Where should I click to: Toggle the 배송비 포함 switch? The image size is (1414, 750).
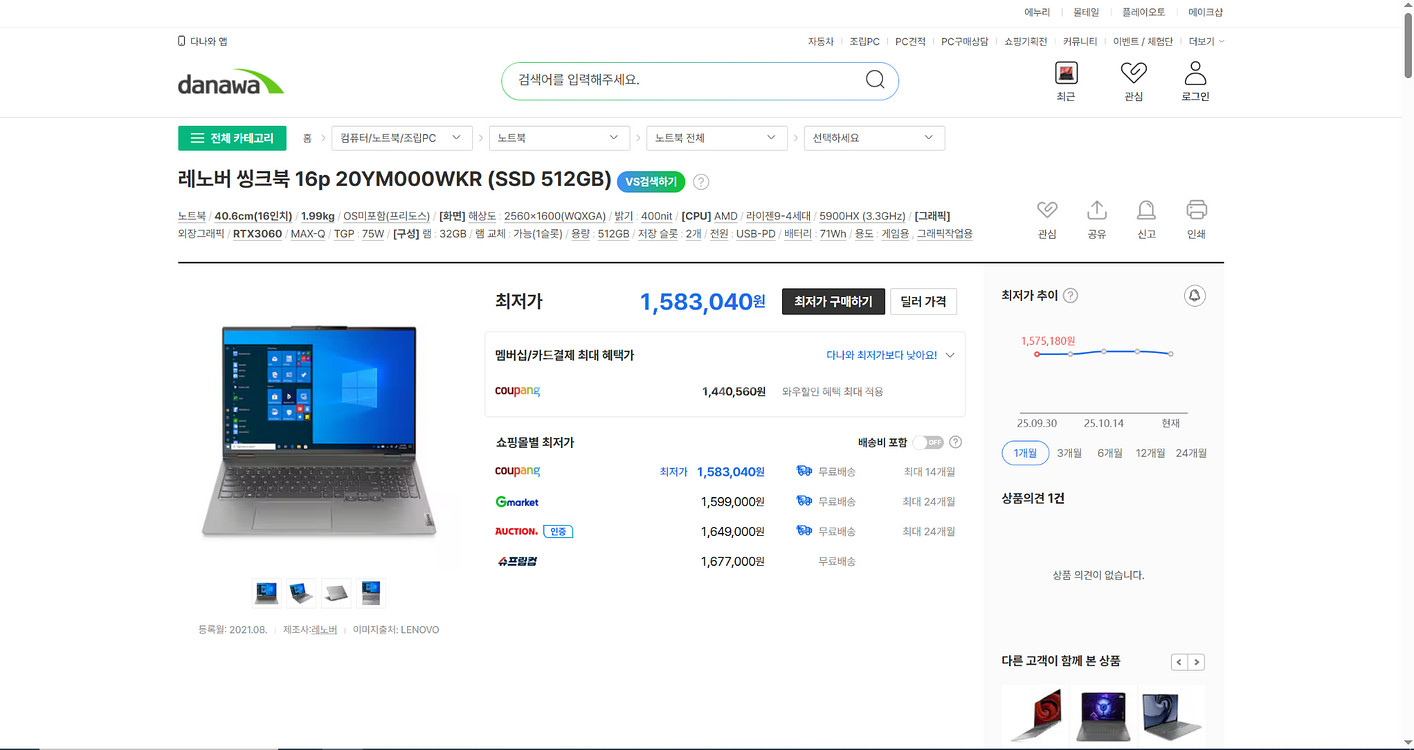click(x=927, y=442)
